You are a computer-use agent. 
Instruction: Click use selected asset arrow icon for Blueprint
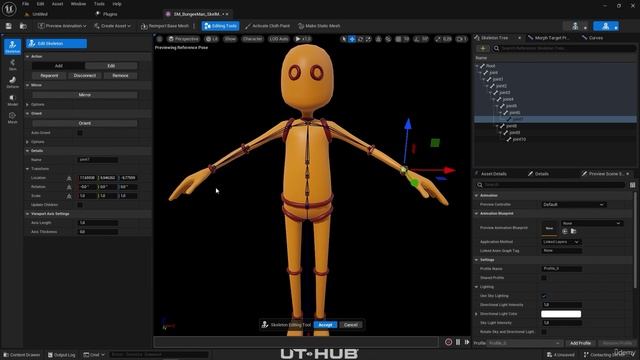565,231
